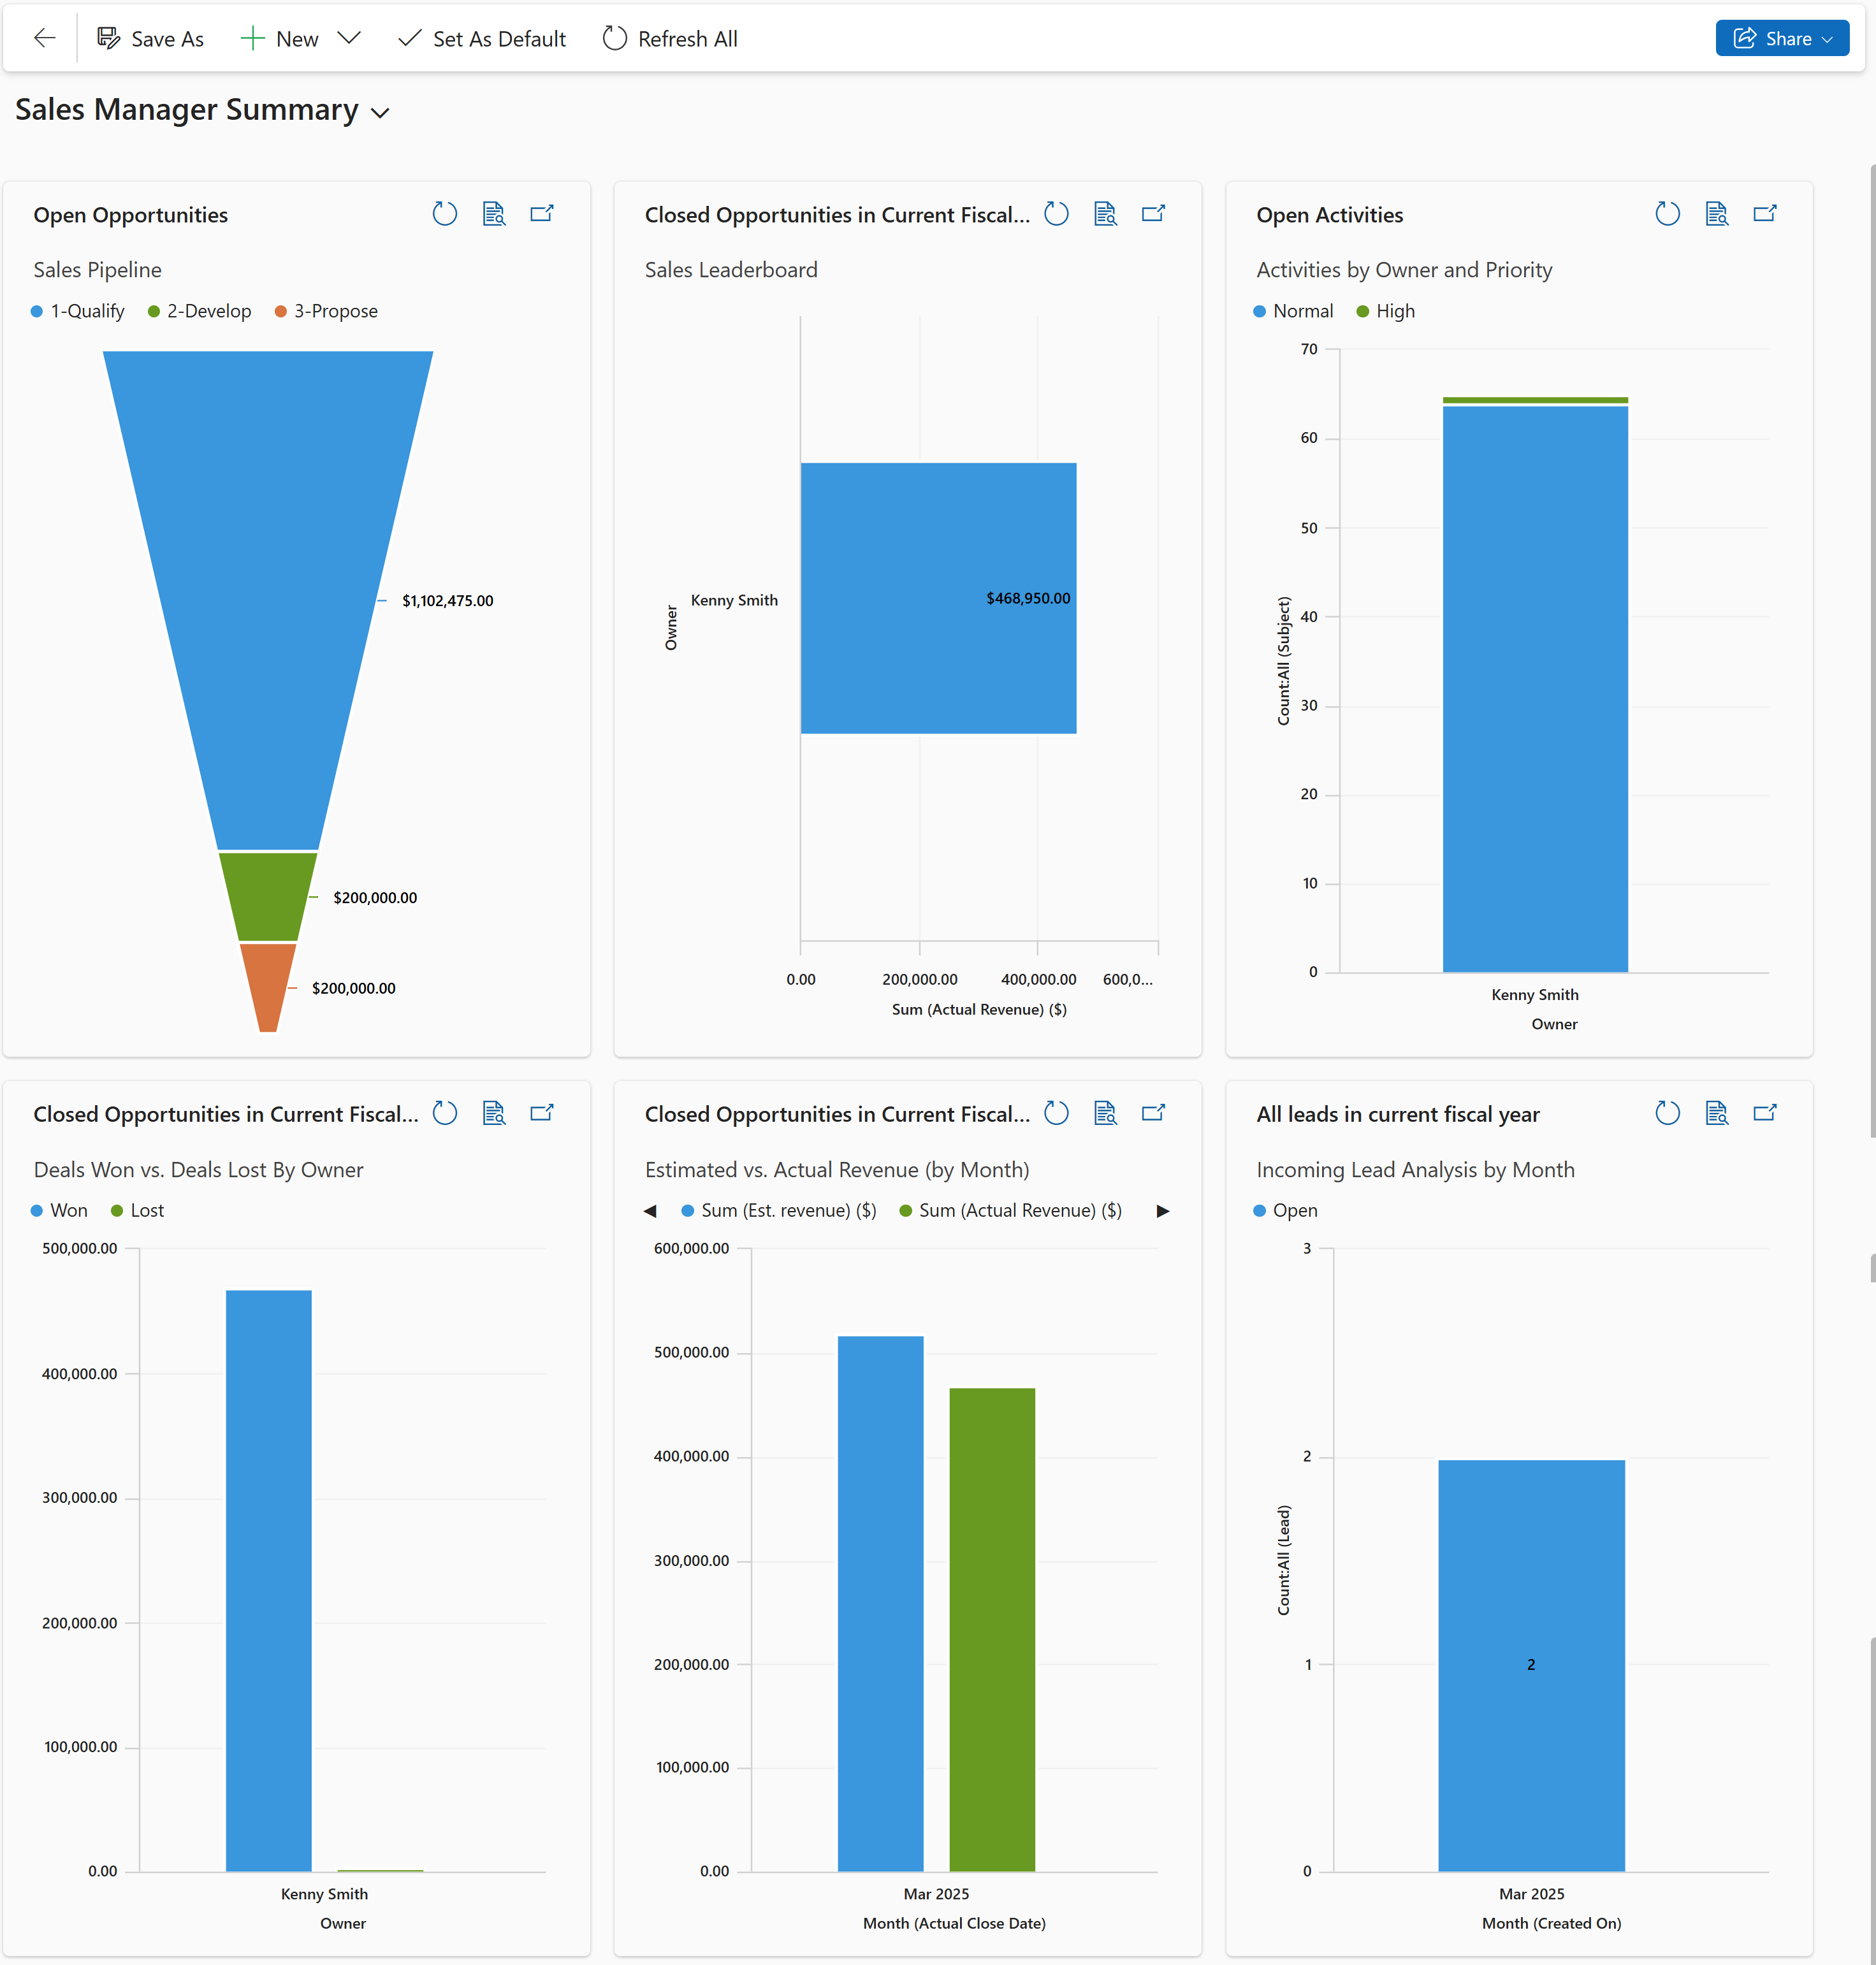Click Refresh All in the command bar

pyautogui.click(x=669, y=38)
